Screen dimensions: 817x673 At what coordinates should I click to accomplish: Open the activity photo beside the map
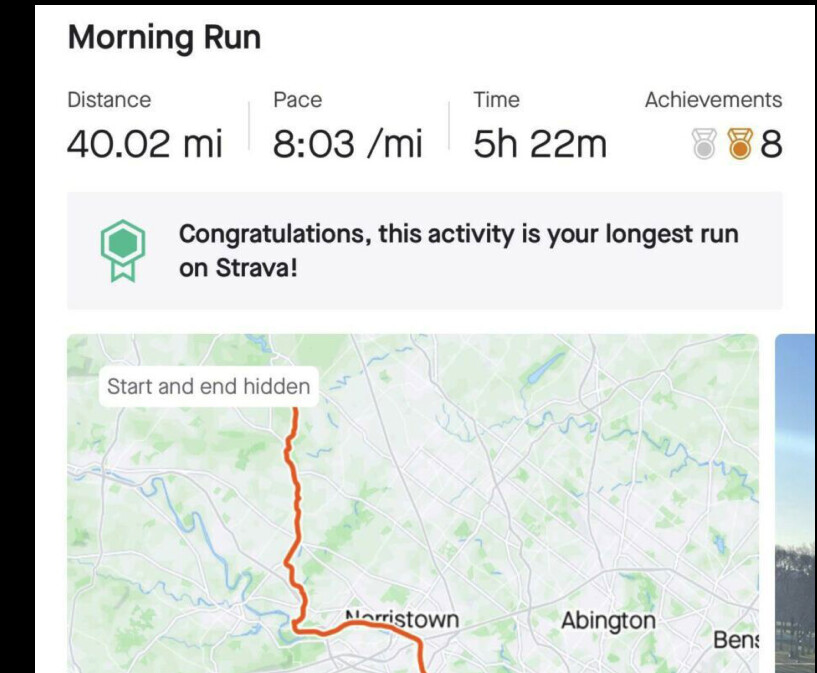pyautogui.click(x=796, y=500)
